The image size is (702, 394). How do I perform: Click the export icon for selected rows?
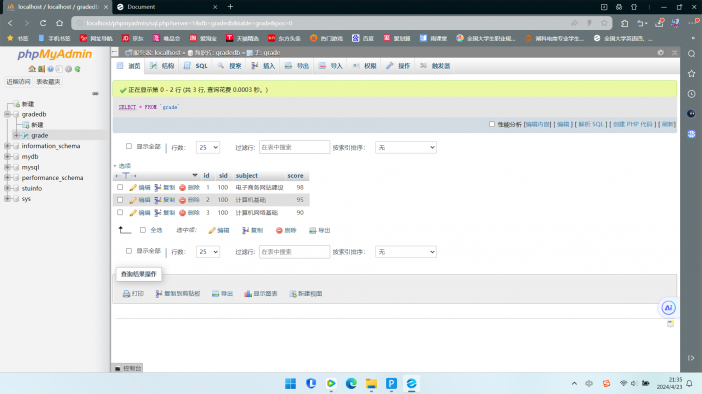click(x=312, y=230)
